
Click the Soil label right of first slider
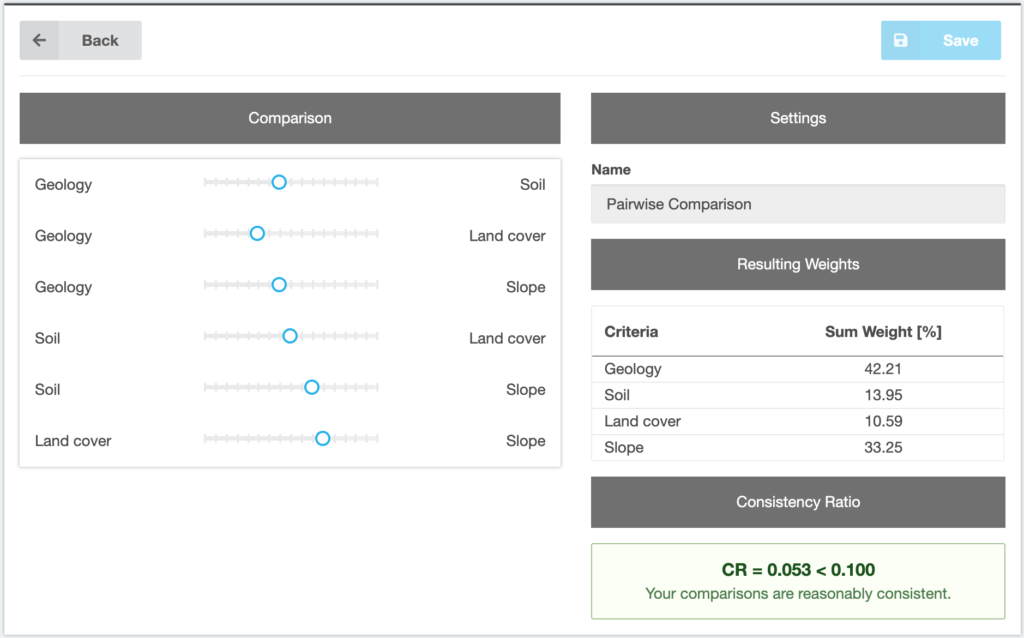point(532,185)
